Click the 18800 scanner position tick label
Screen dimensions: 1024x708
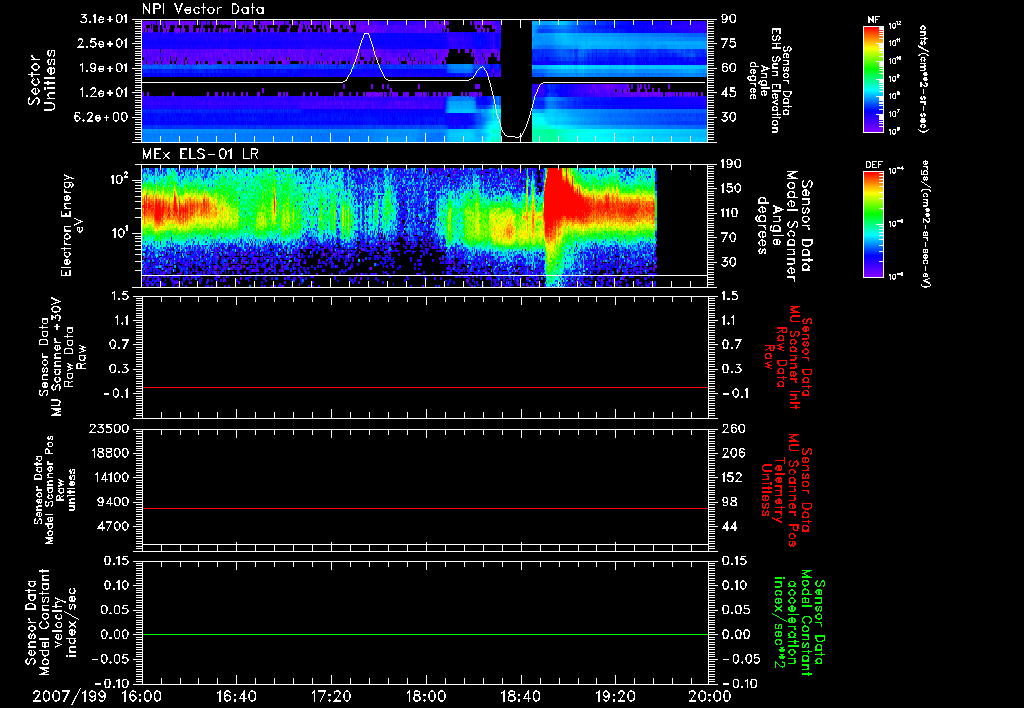[x=111, y=453]
